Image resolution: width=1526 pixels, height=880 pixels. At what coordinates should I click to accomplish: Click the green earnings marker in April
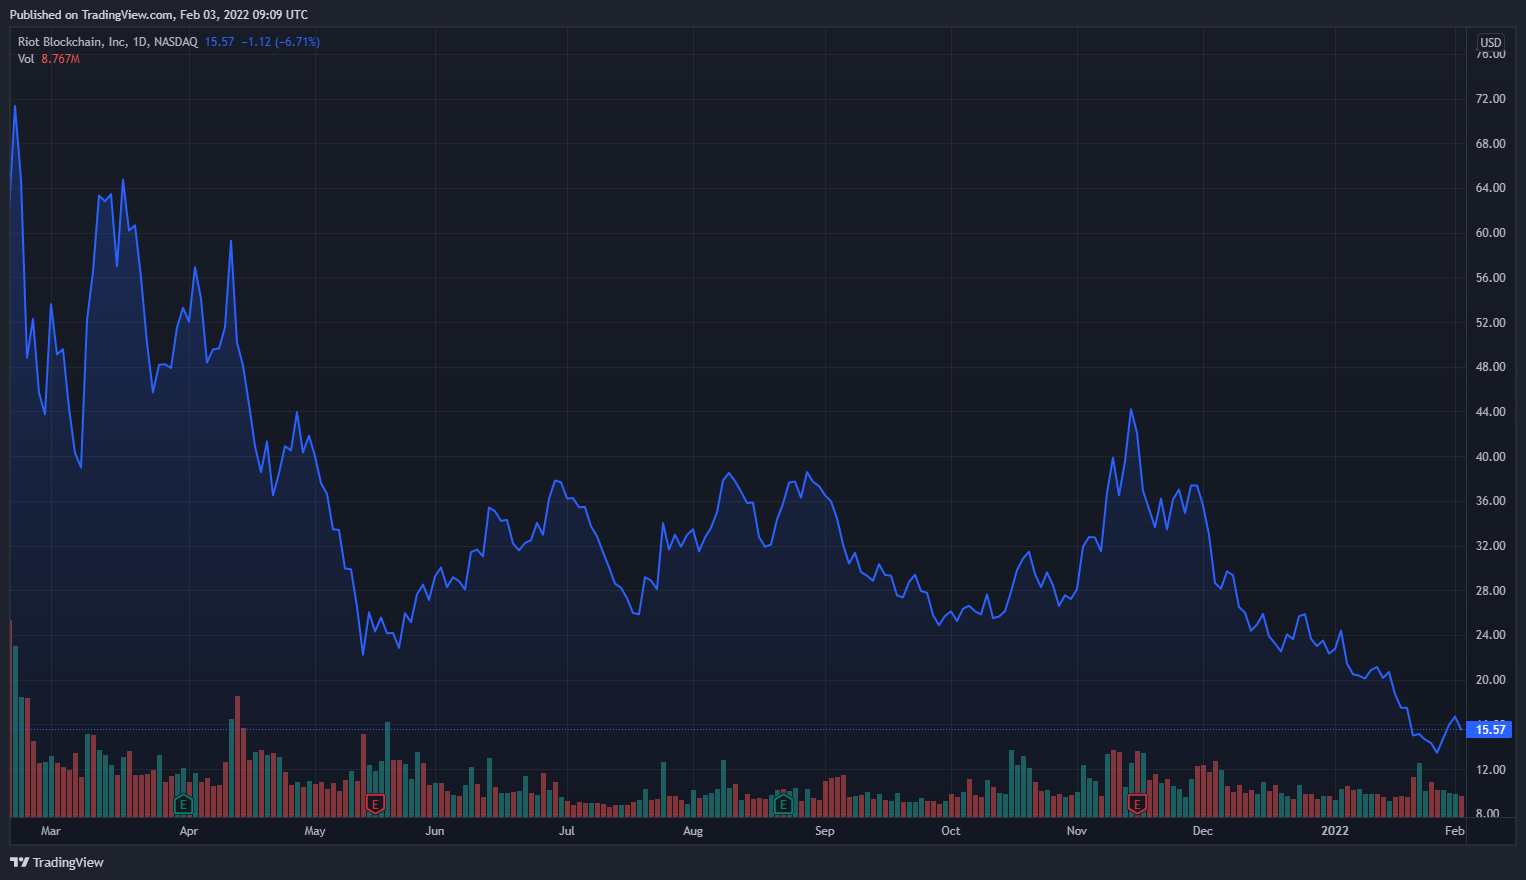183,803
